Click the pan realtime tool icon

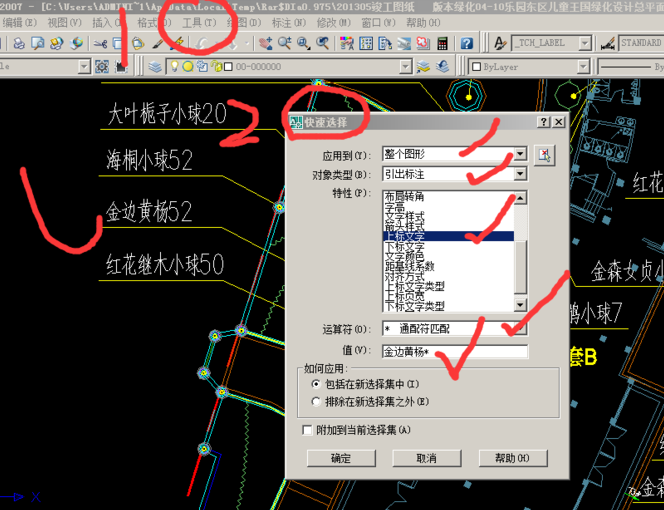[x=267, y=44]
